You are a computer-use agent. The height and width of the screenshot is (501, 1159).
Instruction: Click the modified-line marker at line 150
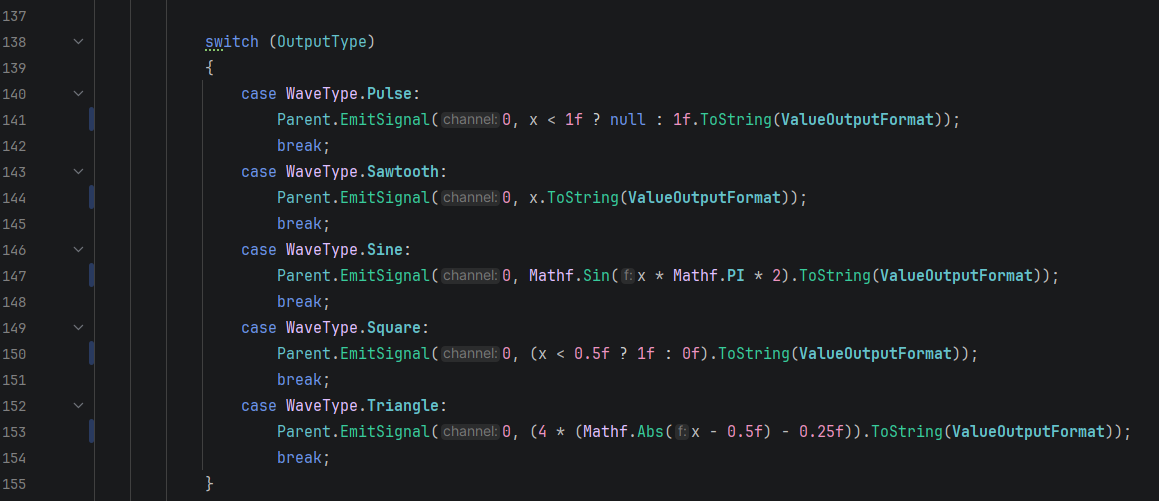(92, 354)
